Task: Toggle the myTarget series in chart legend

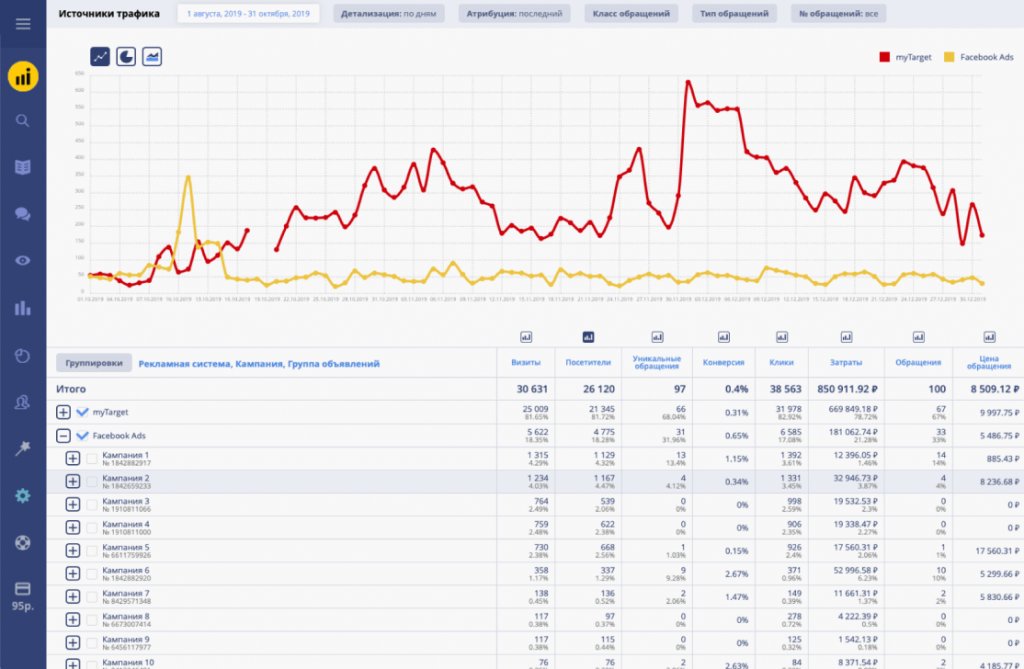Action: [905, 57]
